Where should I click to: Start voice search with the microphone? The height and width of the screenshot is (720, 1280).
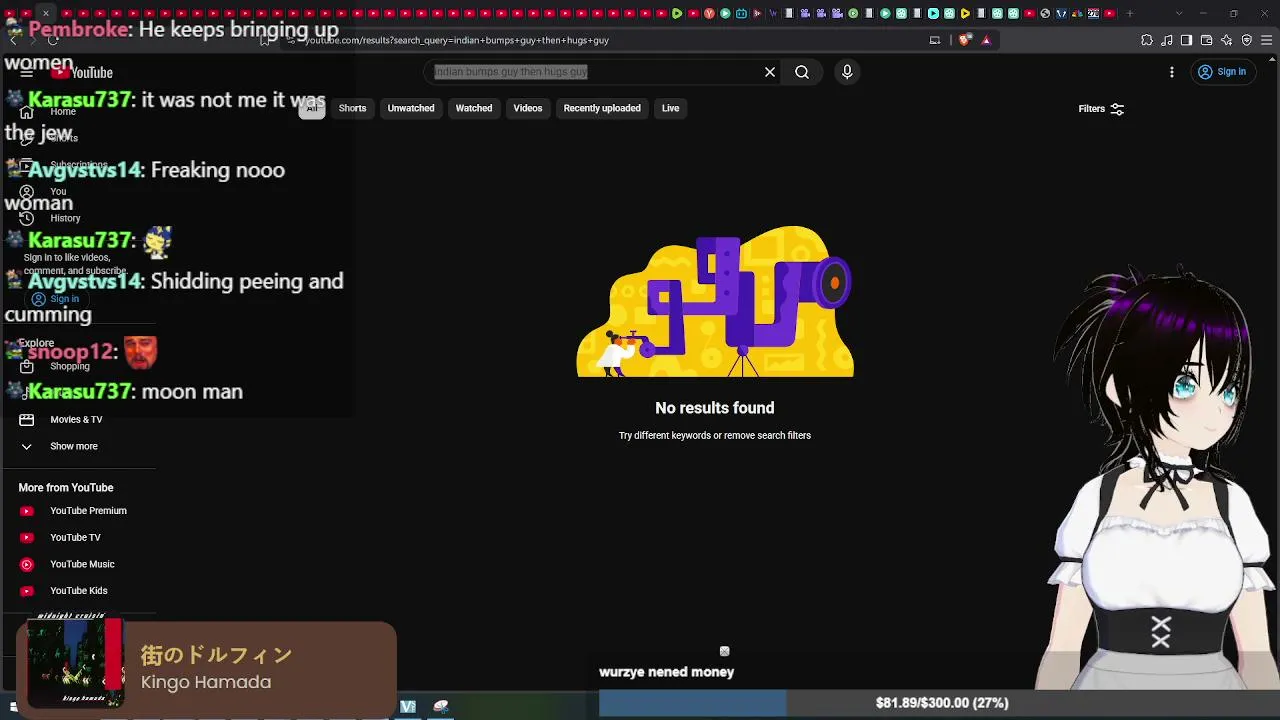(847, 72)
